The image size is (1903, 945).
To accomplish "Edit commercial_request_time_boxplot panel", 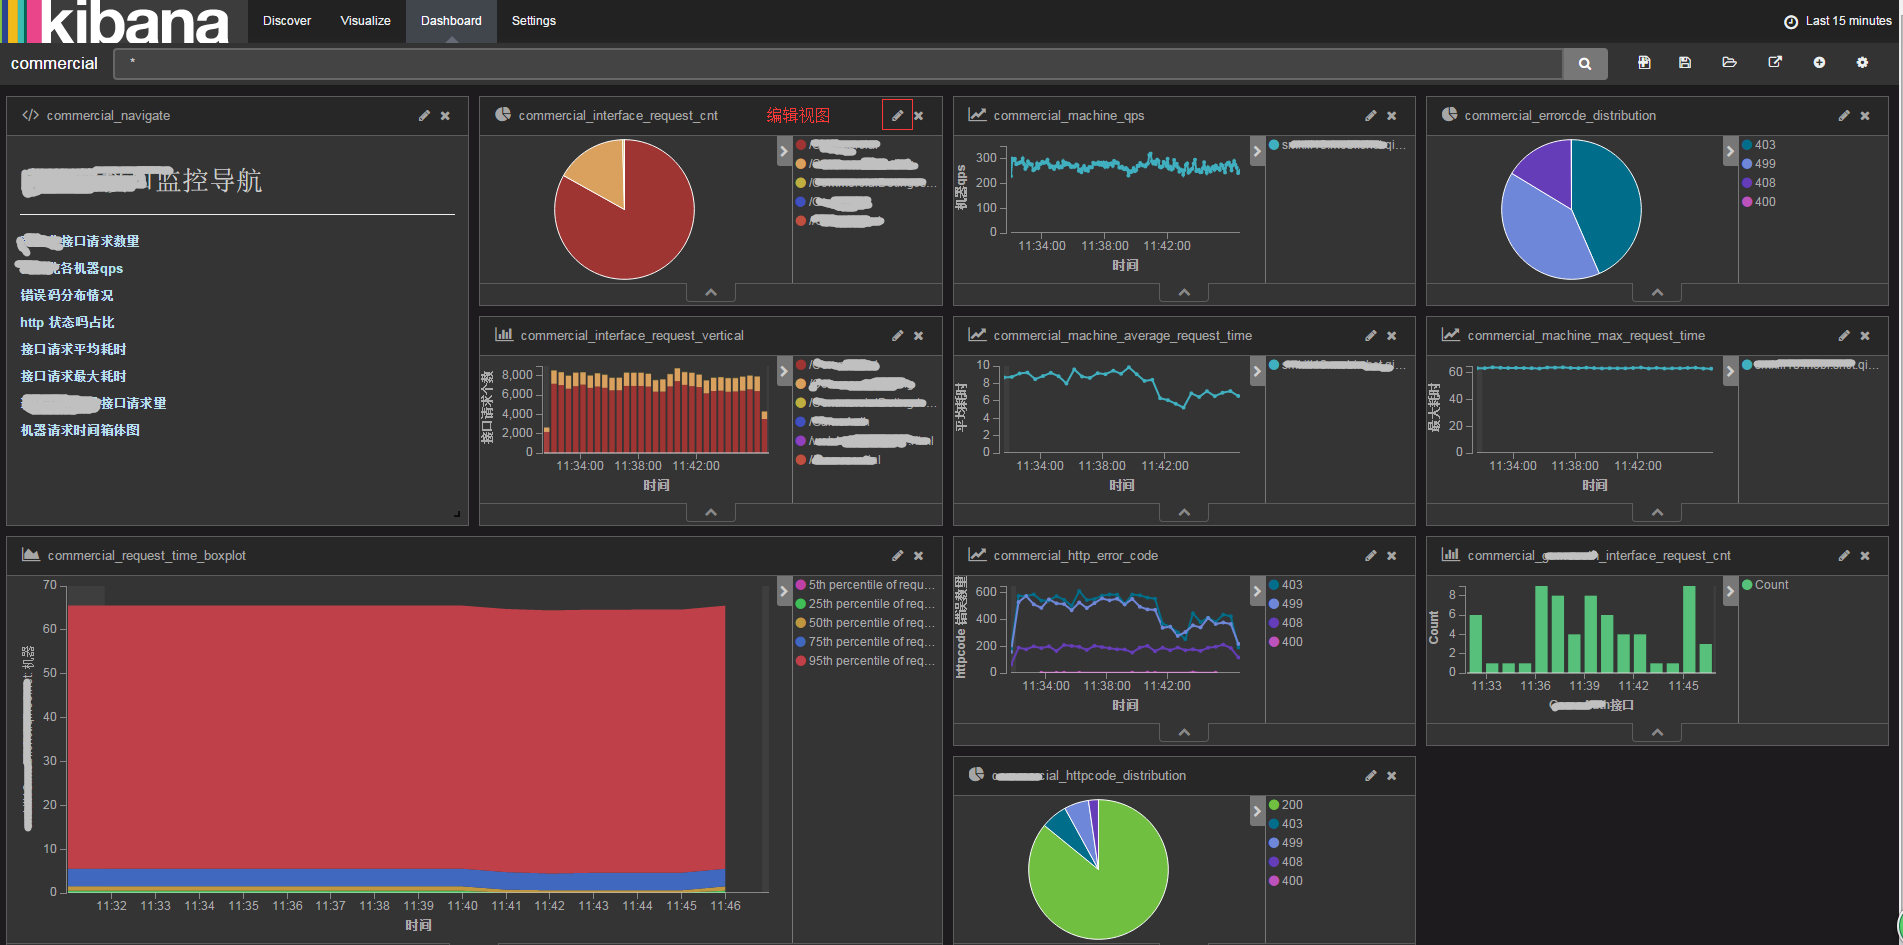I will tap(897, 556).
